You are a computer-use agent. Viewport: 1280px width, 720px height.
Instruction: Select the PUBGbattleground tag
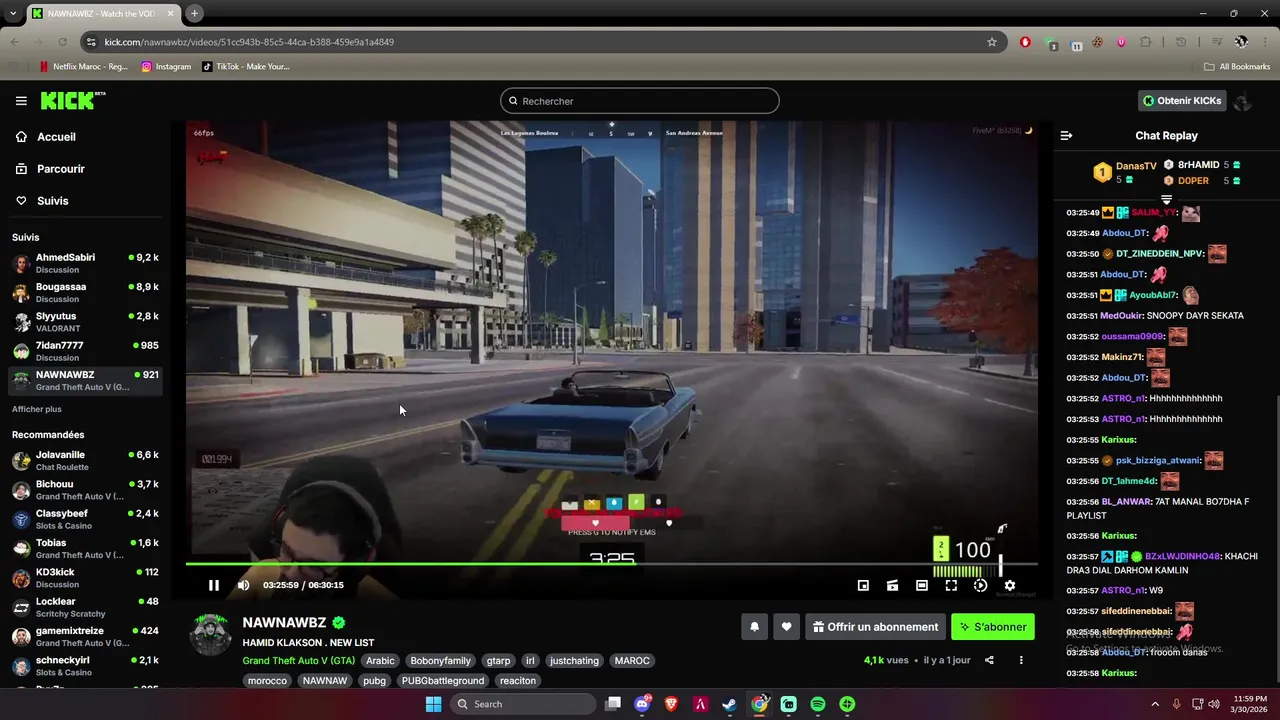(x=443, y=681)
